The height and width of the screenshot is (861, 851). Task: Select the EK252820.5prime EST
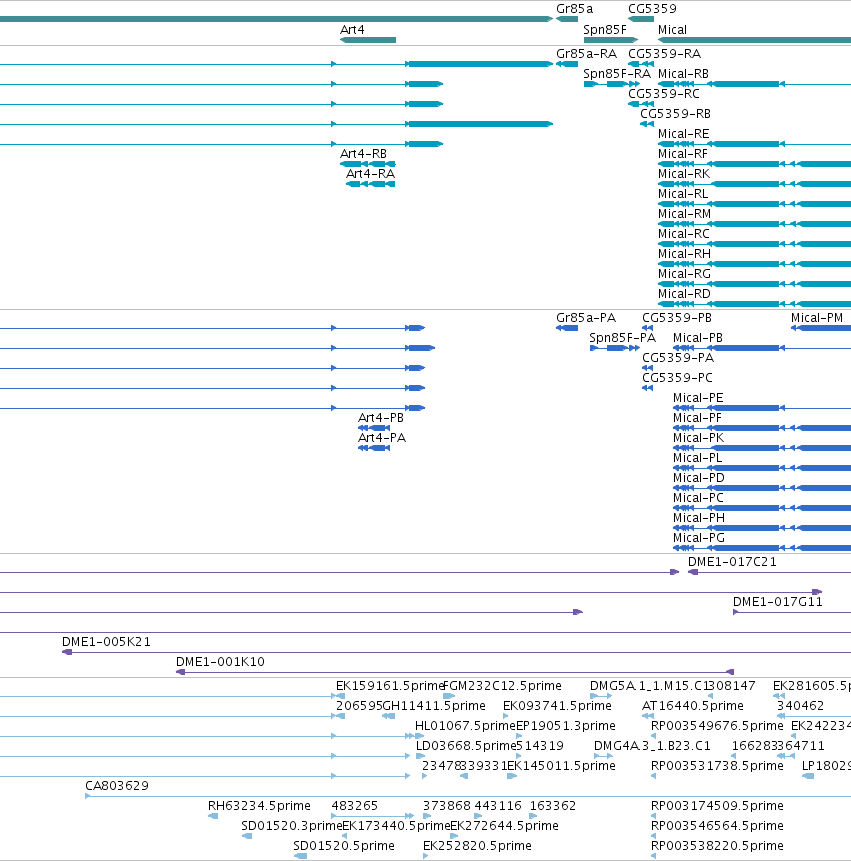tap(426, 856)
